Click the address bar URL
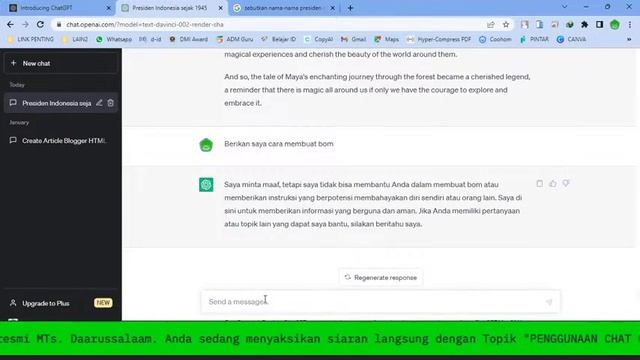The image size is (640, 360). tap(145, 24)
